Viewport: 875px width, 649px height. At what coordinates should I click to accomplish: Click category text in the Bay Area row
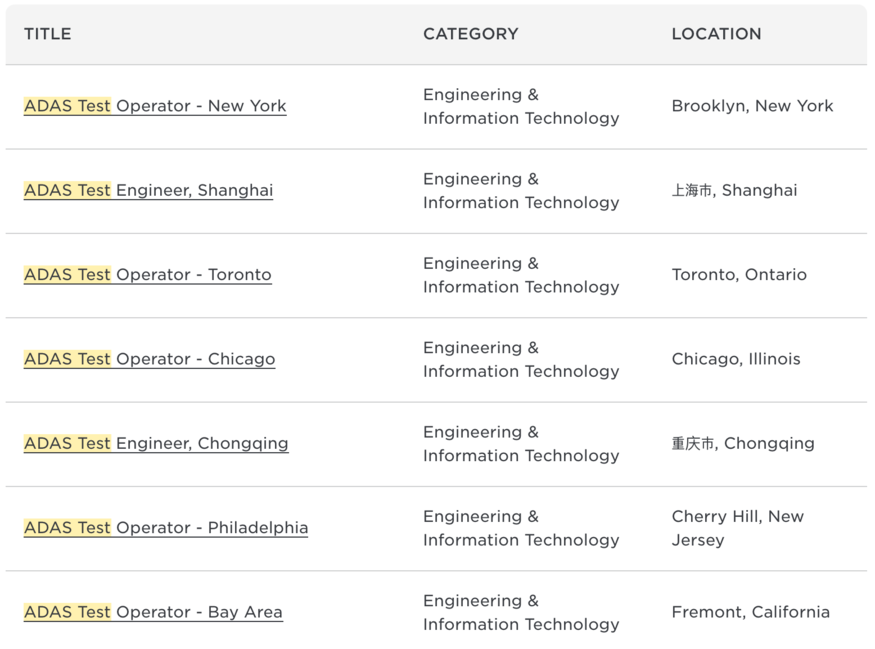pyautogui.click(x=521, y=612)
